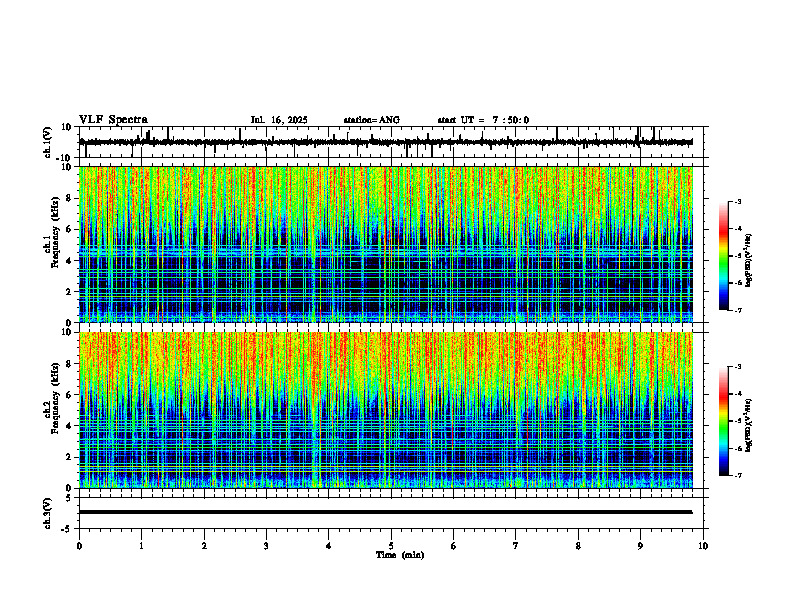
Task: Click the ch.2 spectrogram color bar
Action: [x=724, y=421]
